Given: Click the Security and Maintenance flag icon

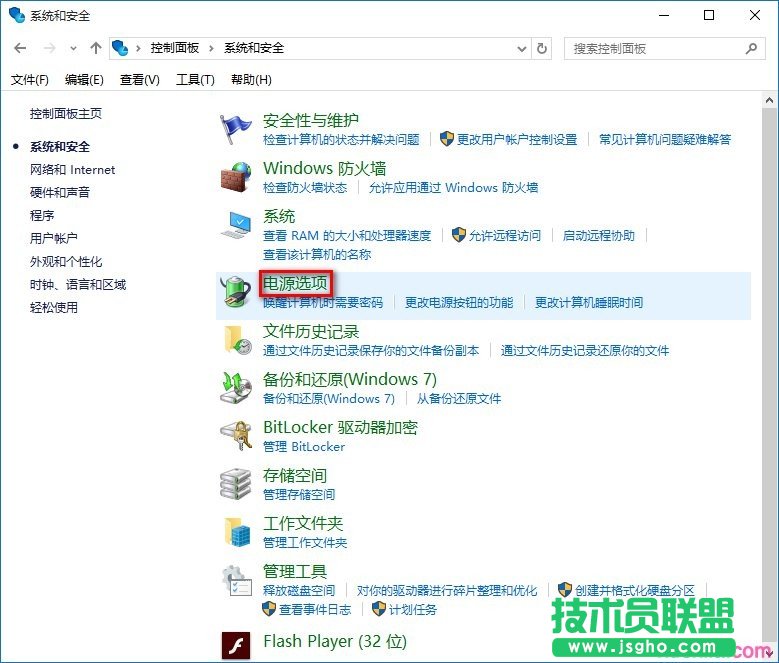Looking at the screenshot, I should tap(237, 129).
